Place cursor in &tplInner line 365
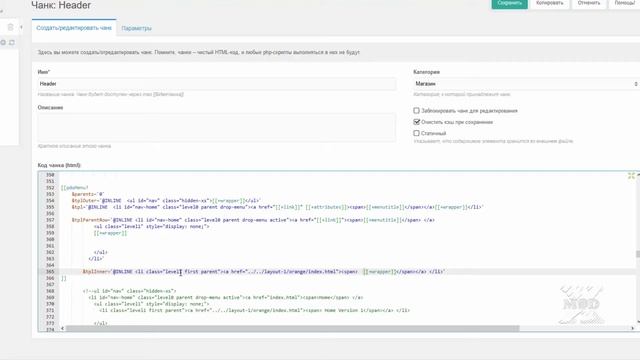The image size is (640, 360). tap(264, 271)
